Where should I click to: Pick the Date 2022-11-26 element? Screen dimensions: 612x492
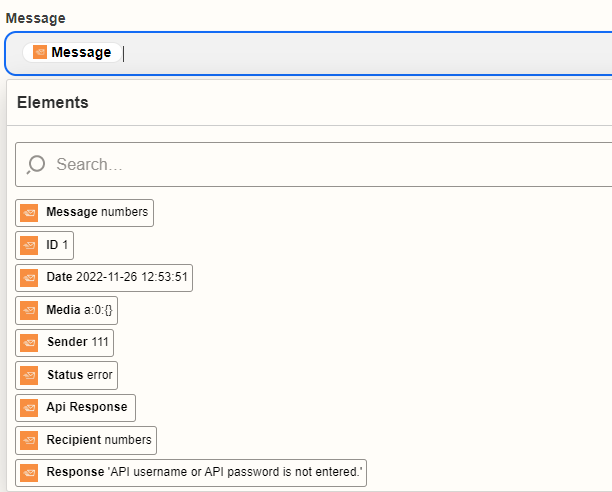point(118,278)
